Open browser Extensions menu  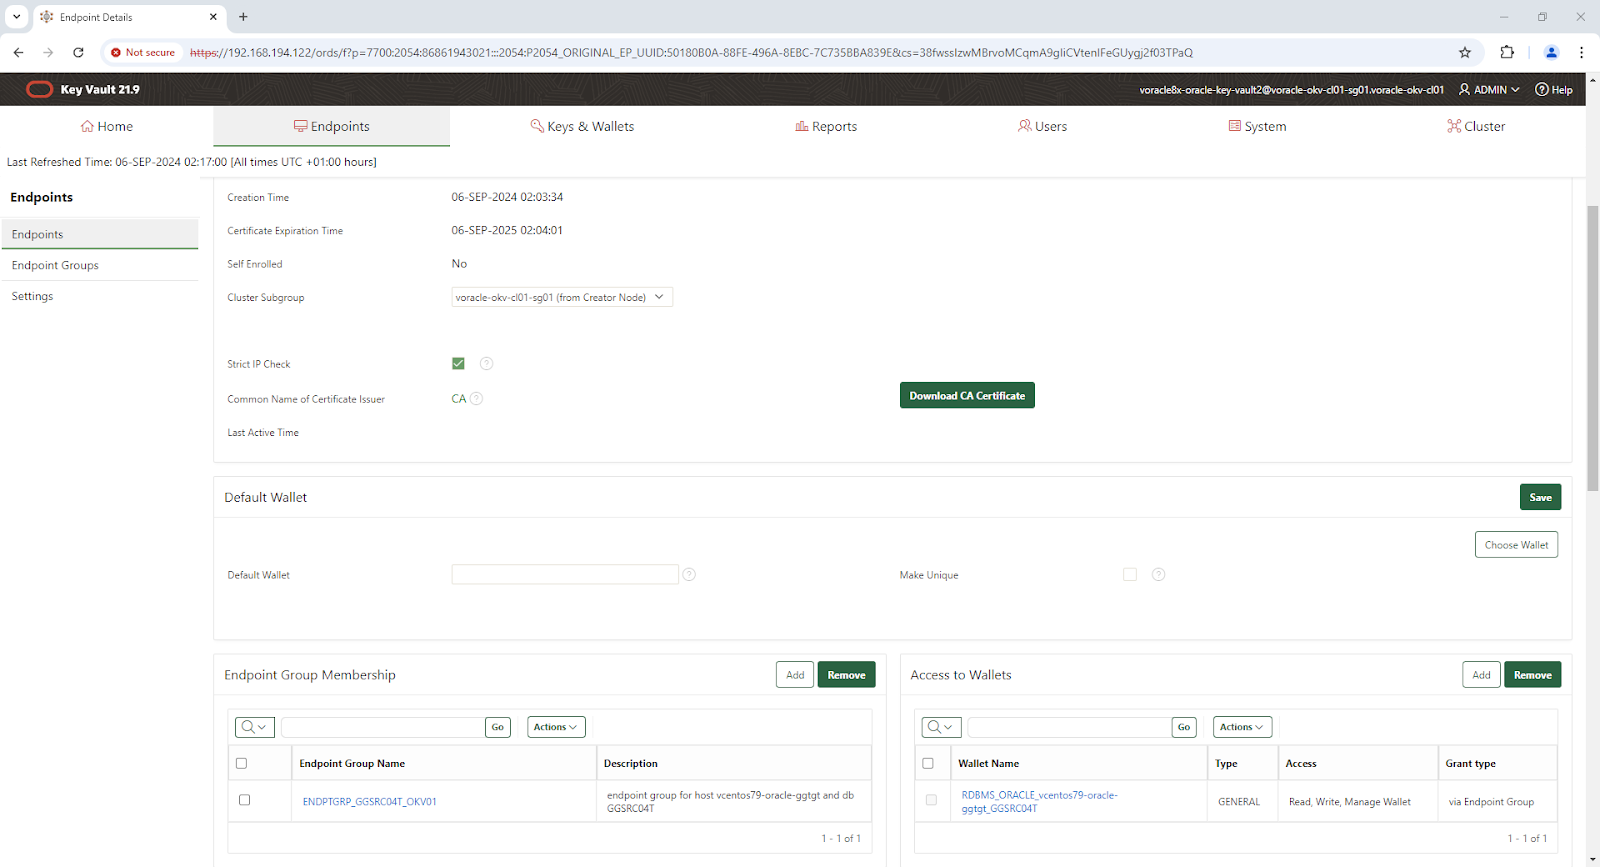(x=1507, y=52)
